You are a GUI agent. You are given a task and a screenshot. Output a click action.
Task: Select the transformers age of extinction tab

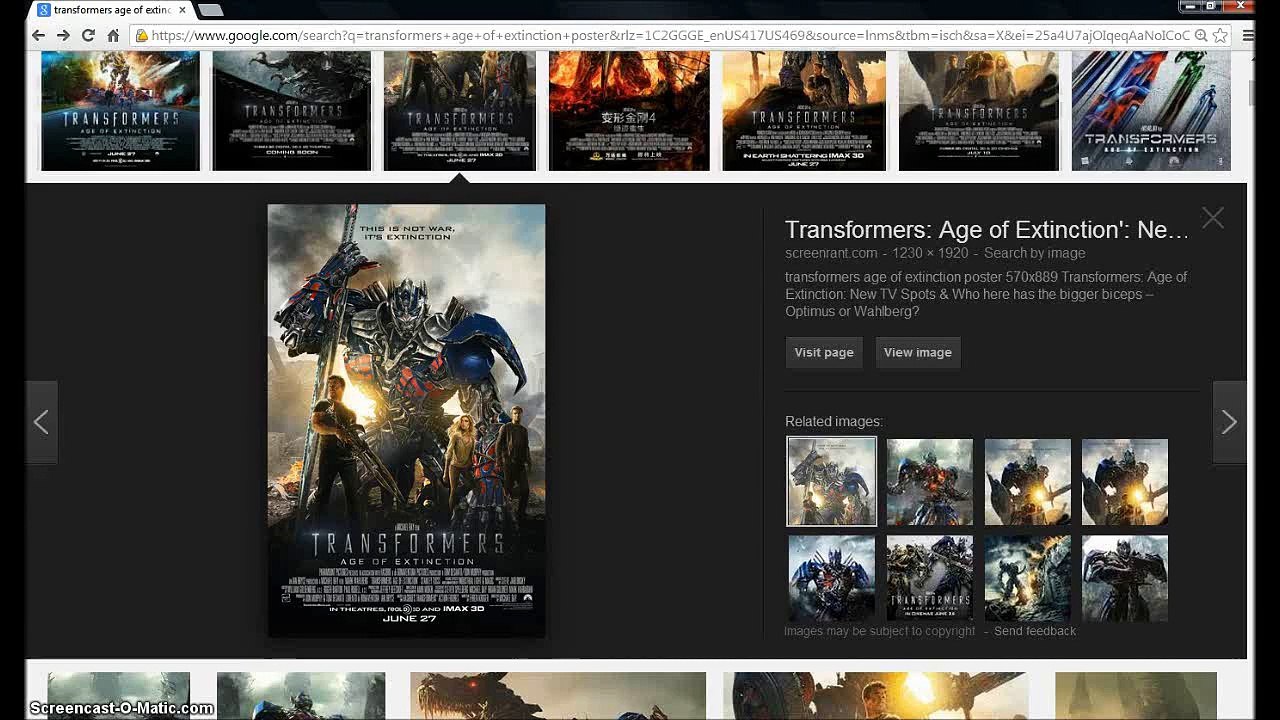(112, 10)
